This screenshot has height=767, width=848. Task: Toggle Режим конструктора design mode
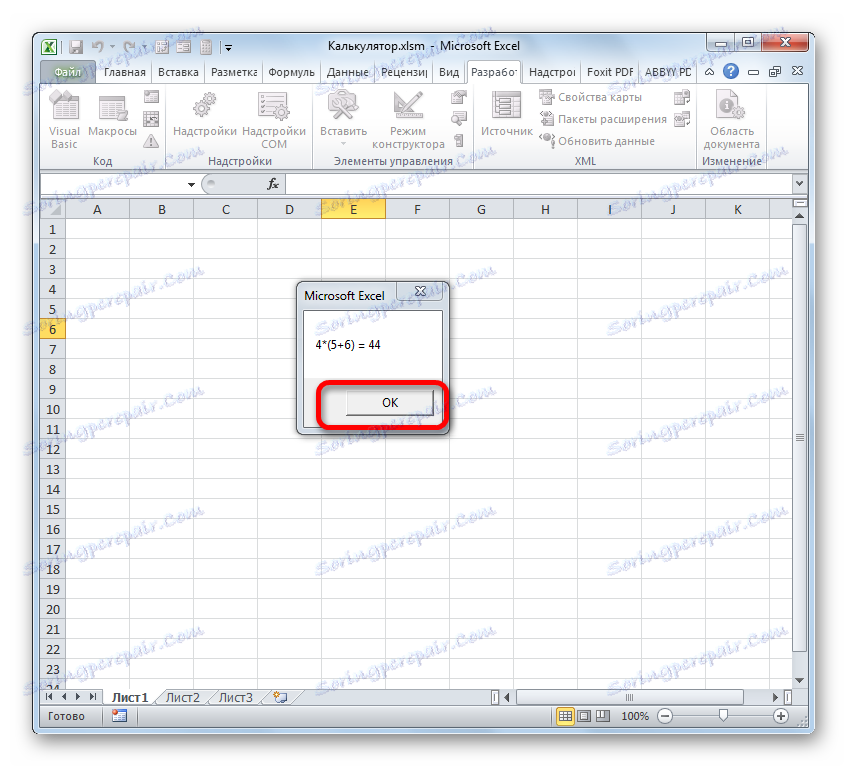(408, 120)
